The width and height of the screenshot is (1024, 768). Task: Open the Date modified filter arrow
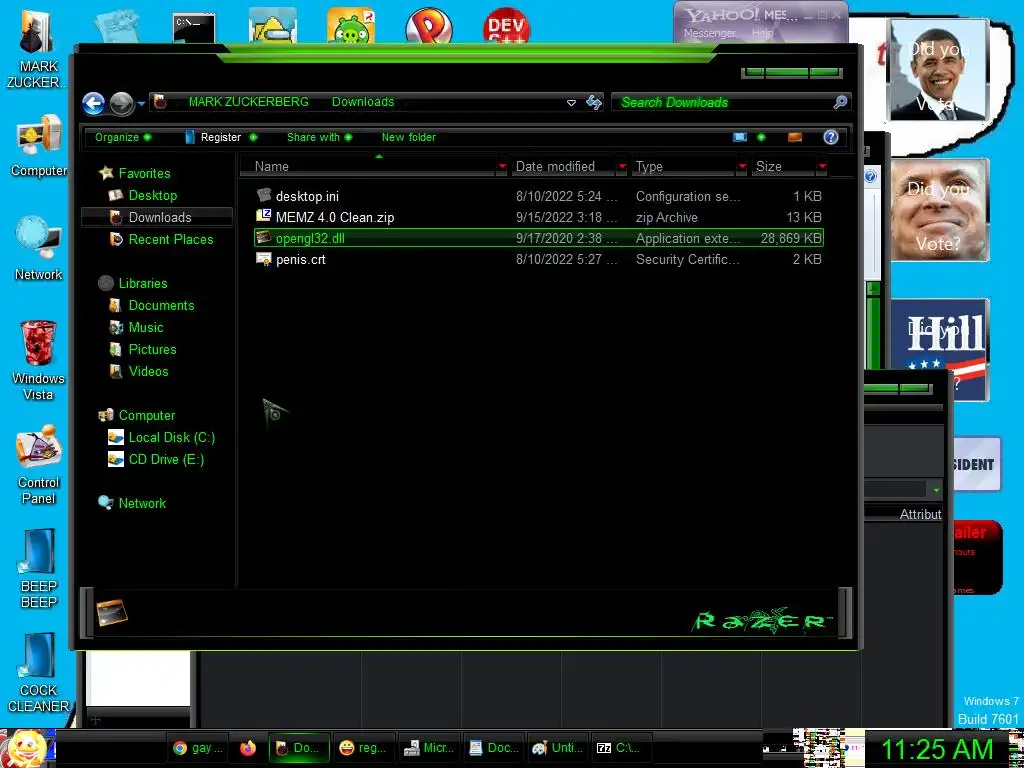coord(622,167)
